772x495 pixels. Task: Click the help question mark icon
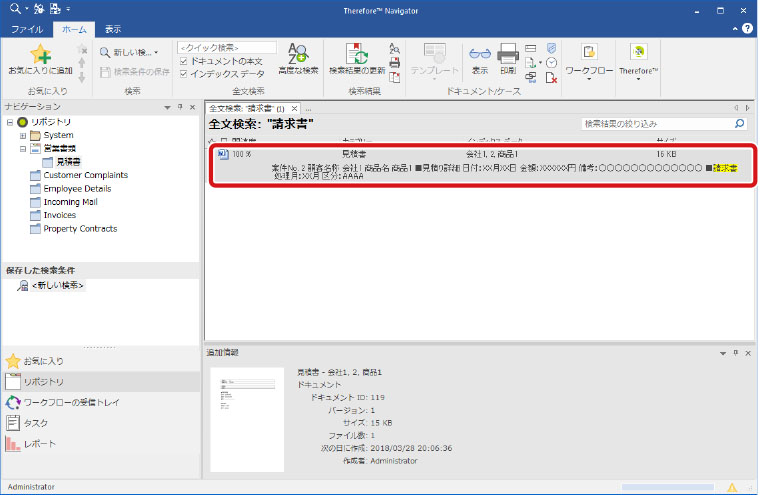coord(747,29)
